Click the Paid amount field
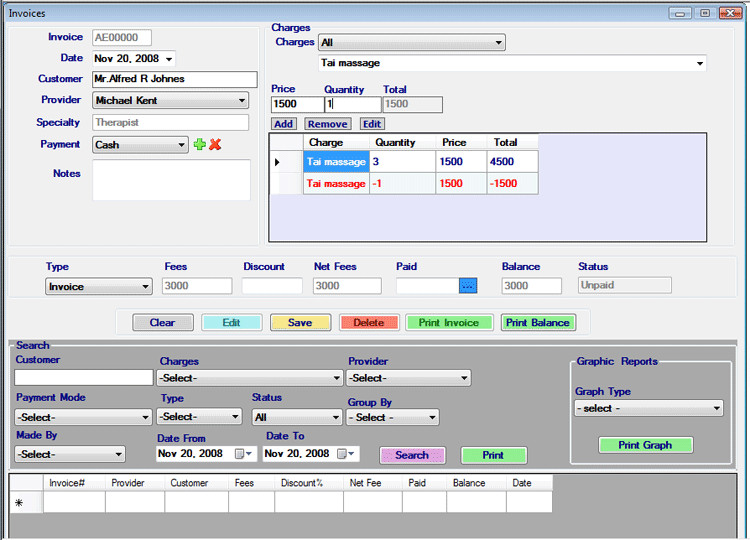This screenshot has width=750, height=540. point(428,286)
